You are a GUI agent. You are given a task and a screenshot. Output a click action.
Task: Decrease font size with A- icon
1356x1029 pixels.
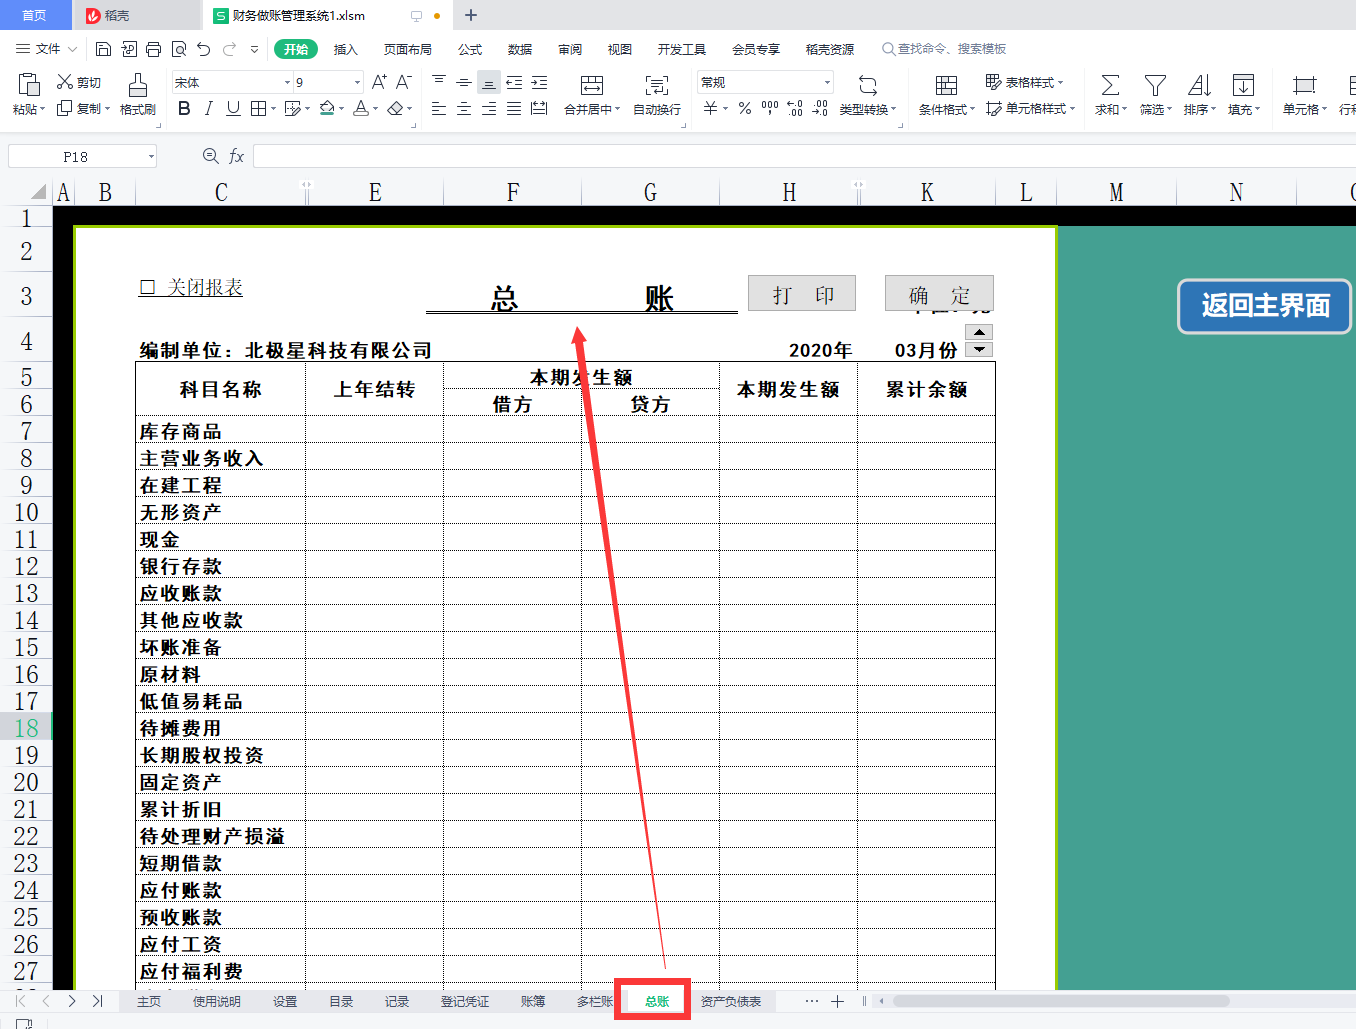tap(404, 82)
